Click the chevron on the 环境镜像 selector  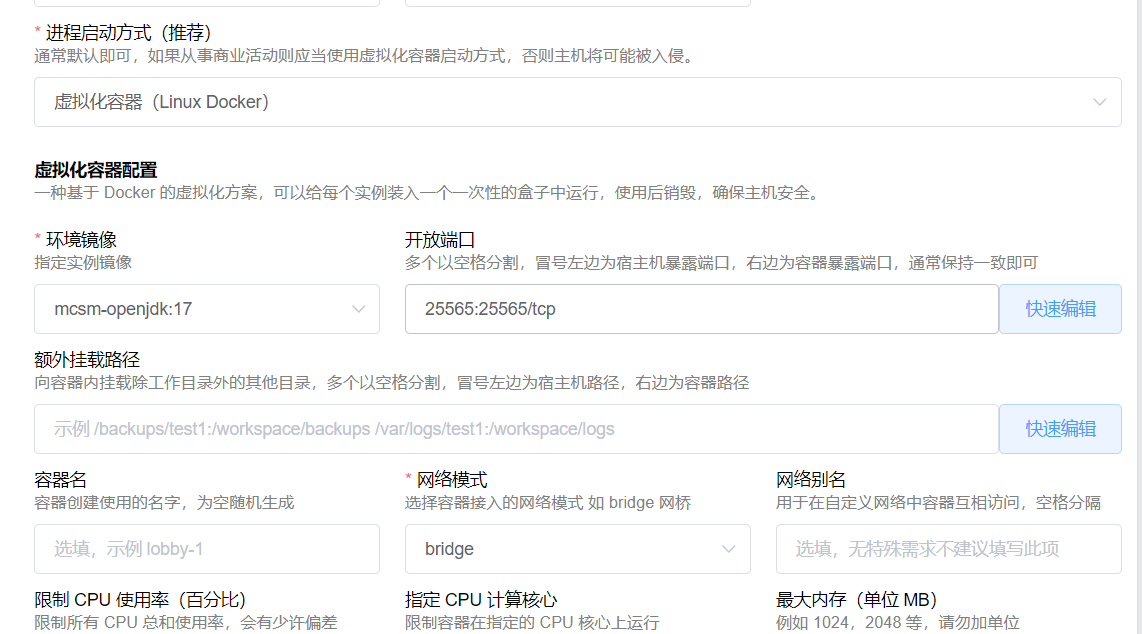coord(359,309)
